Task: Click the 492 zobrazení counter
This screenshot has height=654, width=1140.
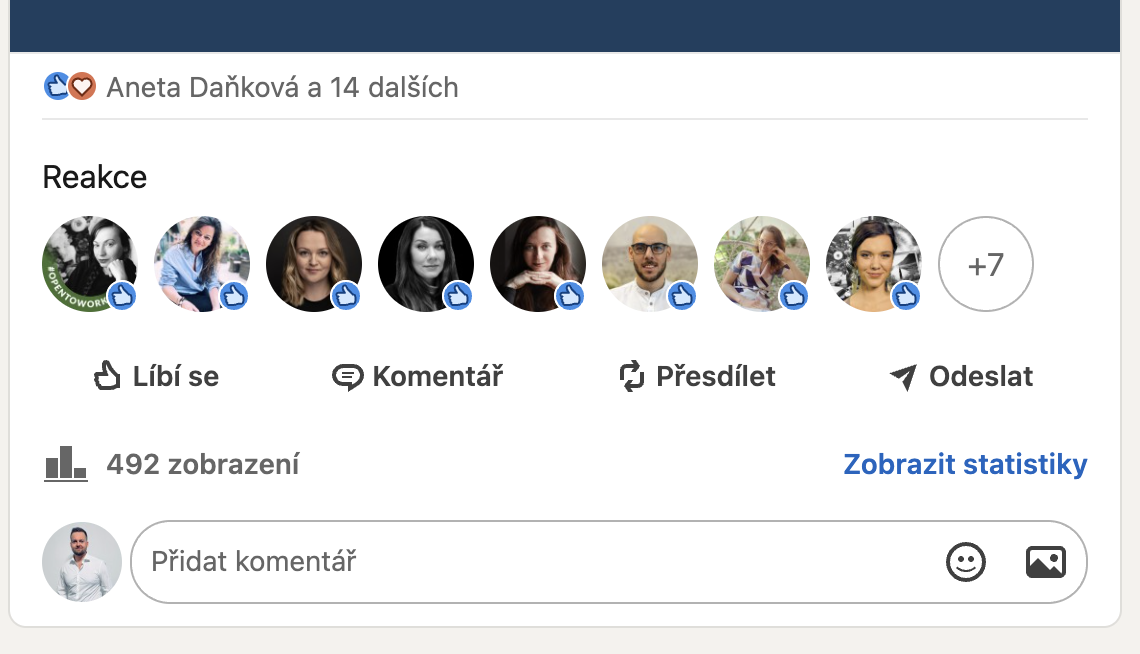Action: (203, 464)
